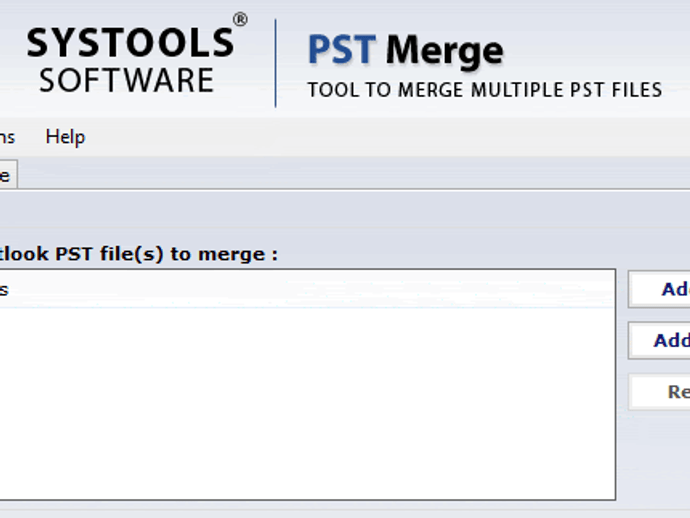Image resolution: width=690 pixels, height=518 pixels.
Task: Click the blue PST word in title
Action: 342,50
